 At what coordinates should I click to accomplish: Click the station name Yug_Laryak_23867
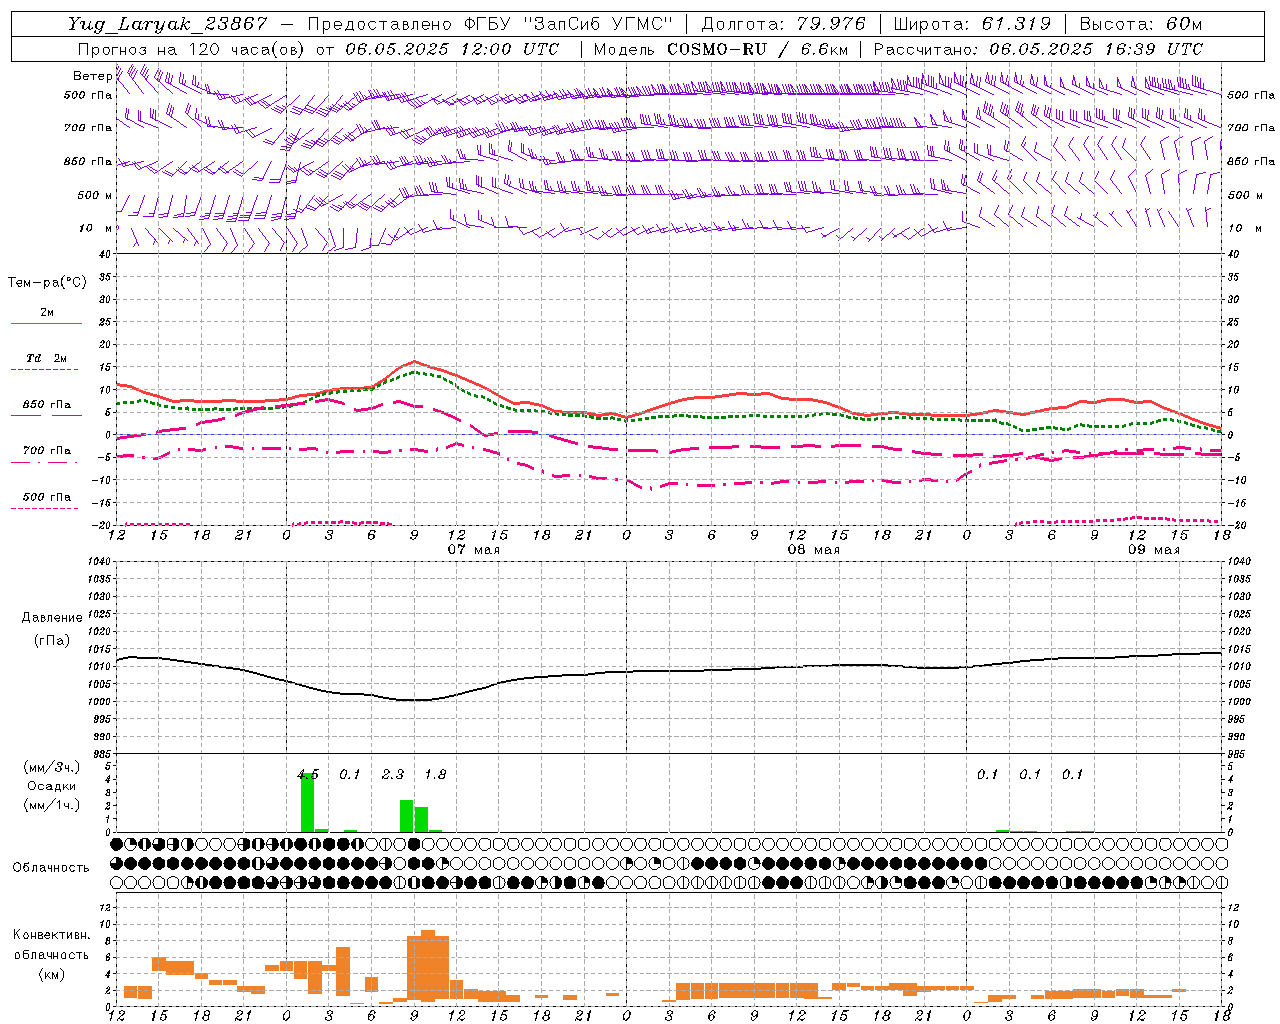click(168, 24)
